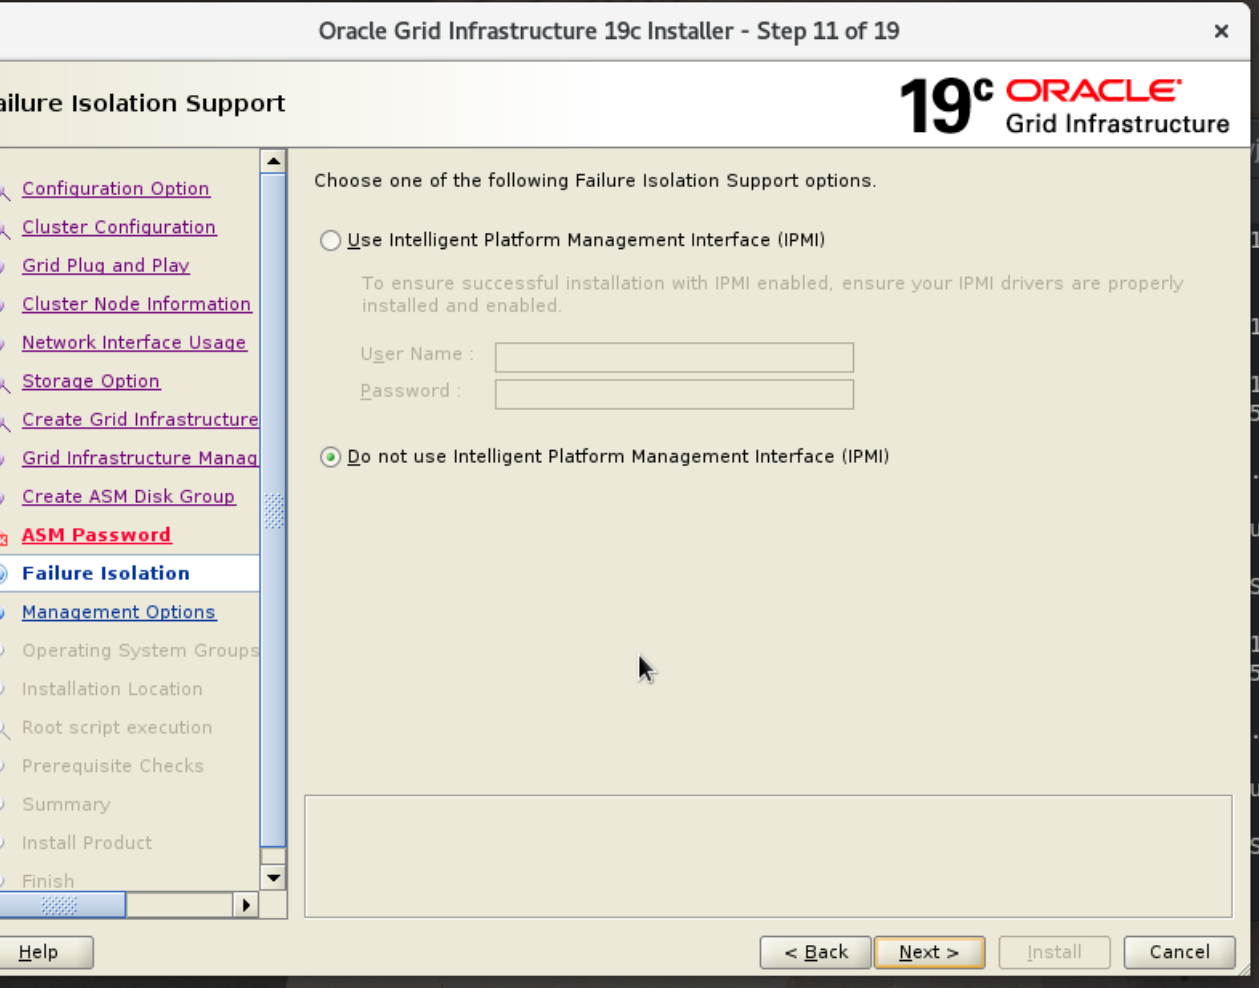Select Use Intelligent Platform Management Interface radio
Viewport: 1259px width, 988px height.
pos(330,241)
